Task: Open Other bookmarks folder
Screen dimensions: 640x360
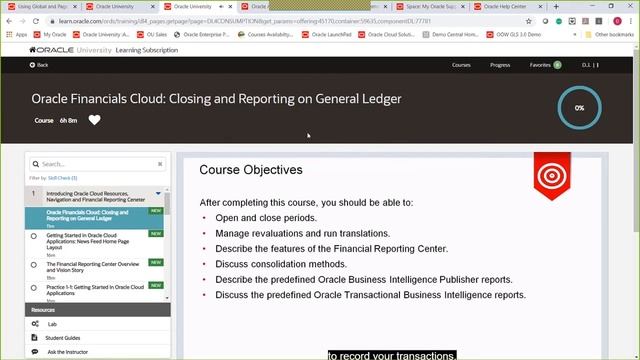Action: [x=610, y=35]
